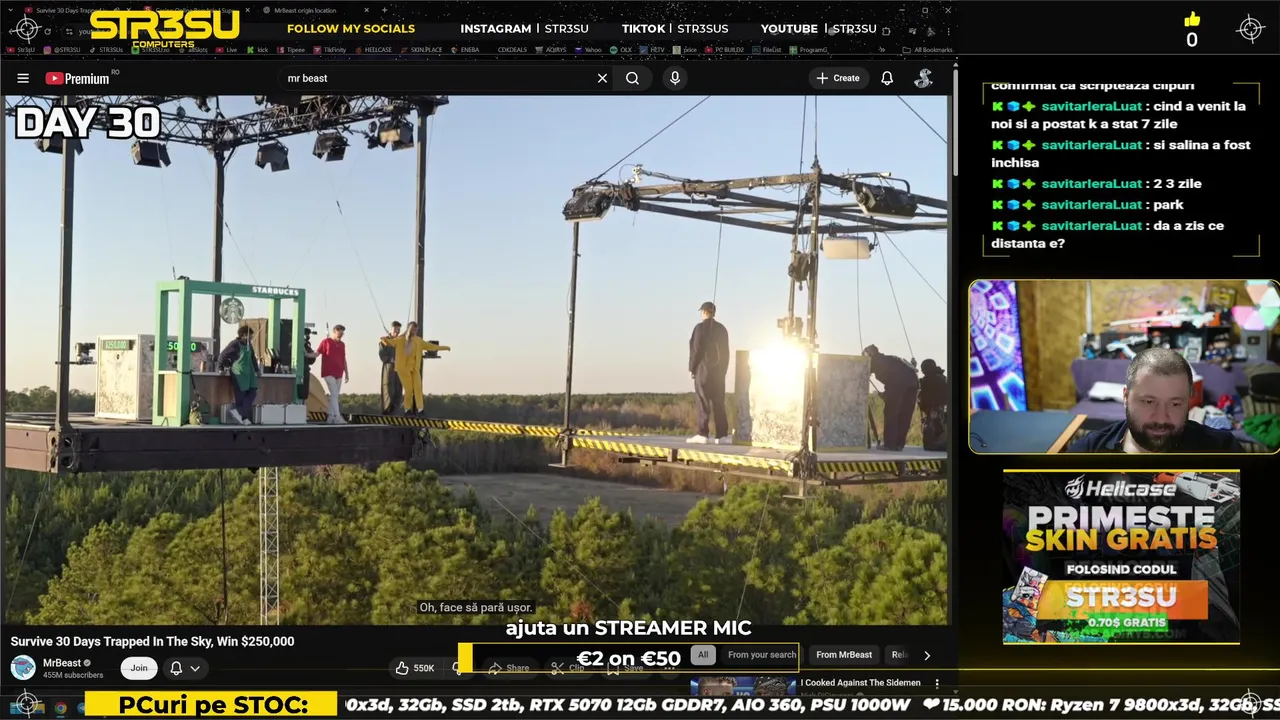The width and height of the screenshot is (1280, 720).
Task: Click the Join membership button
Action: point(139,668)
